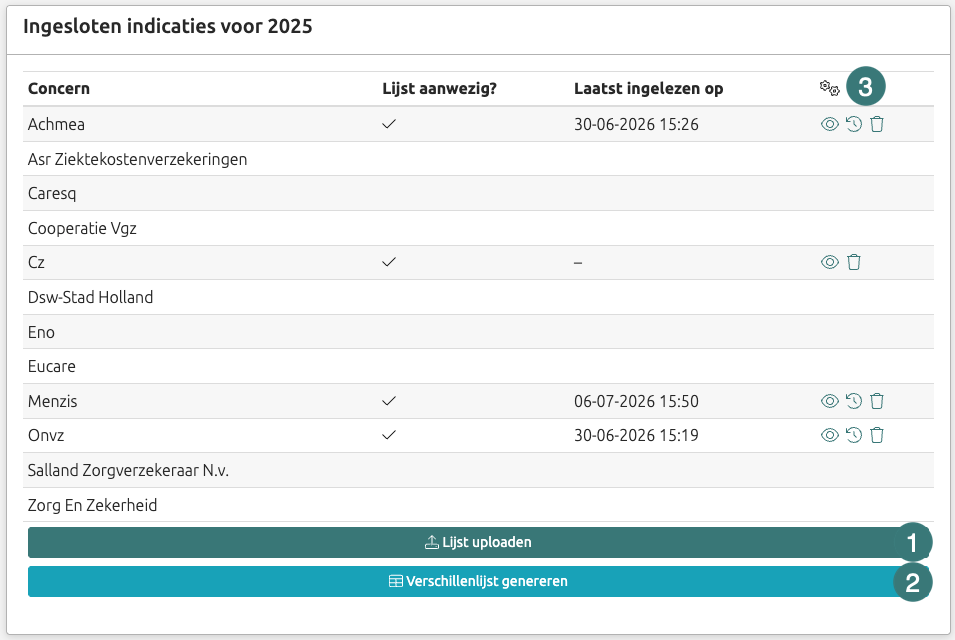Screen dimensions: 955x640
Task: View the Onvz list with eye icon
Action: (x=830, y=435)
